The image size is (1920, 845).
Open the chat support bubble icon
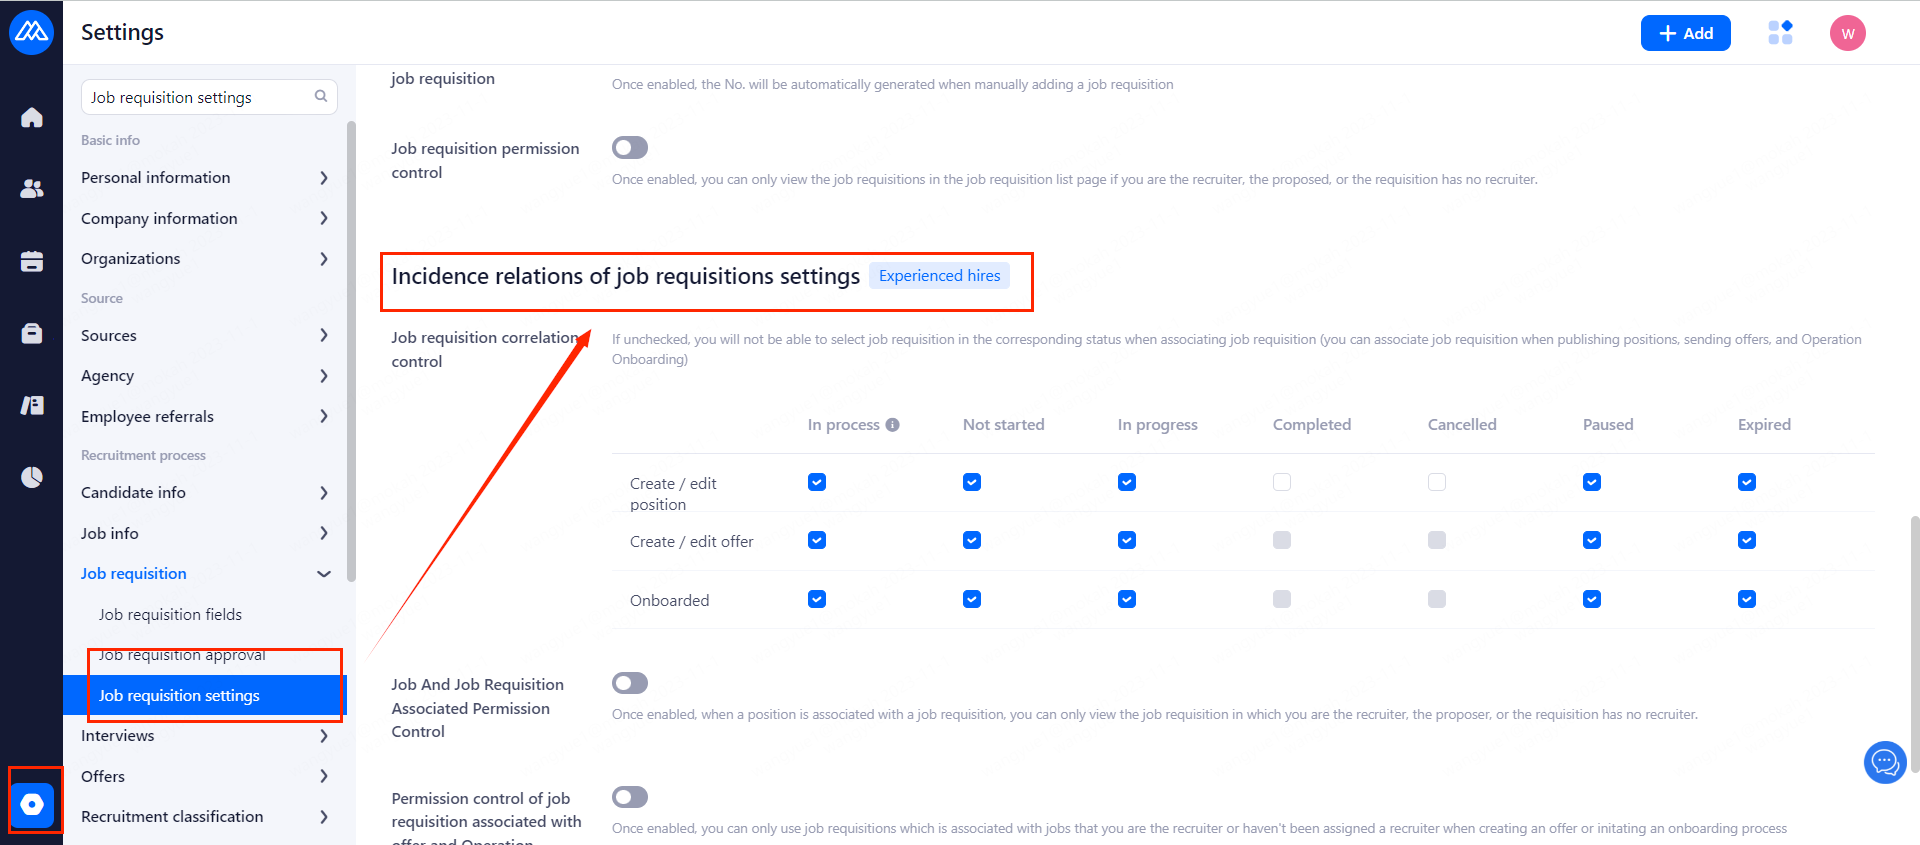click(1885, 763)
